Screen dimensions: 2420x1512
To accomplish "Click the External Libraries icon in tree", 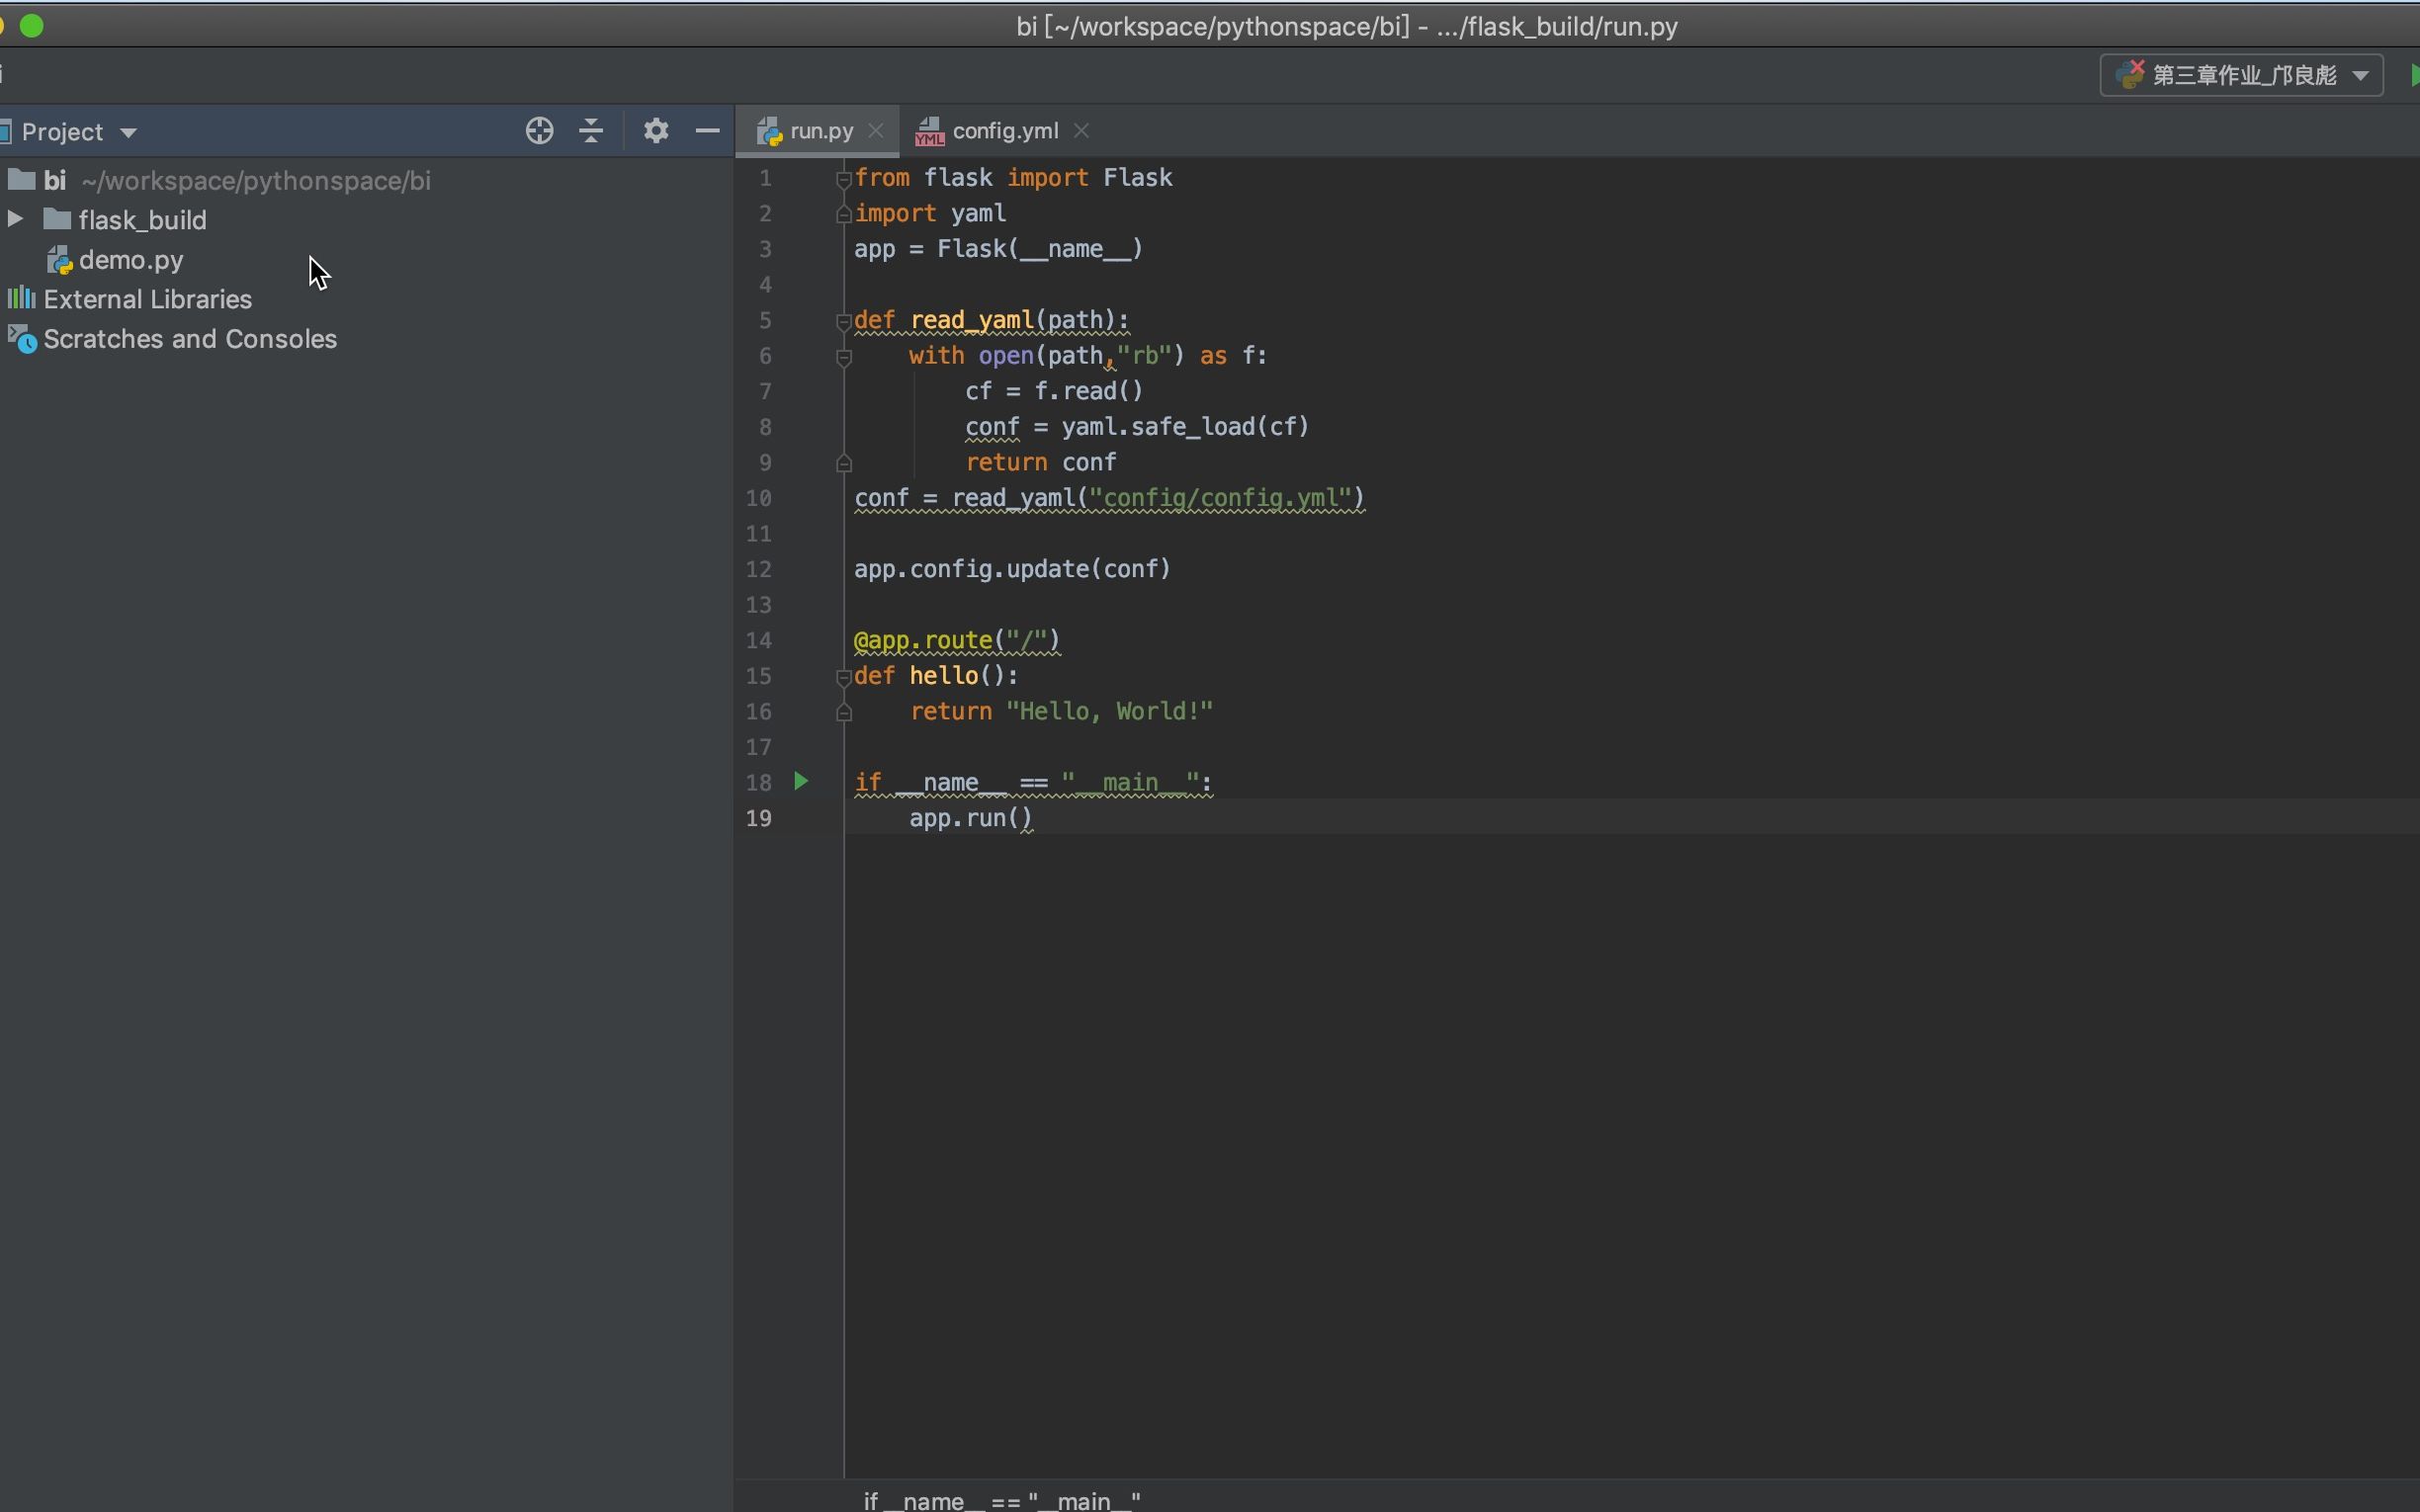I will 21,298.
